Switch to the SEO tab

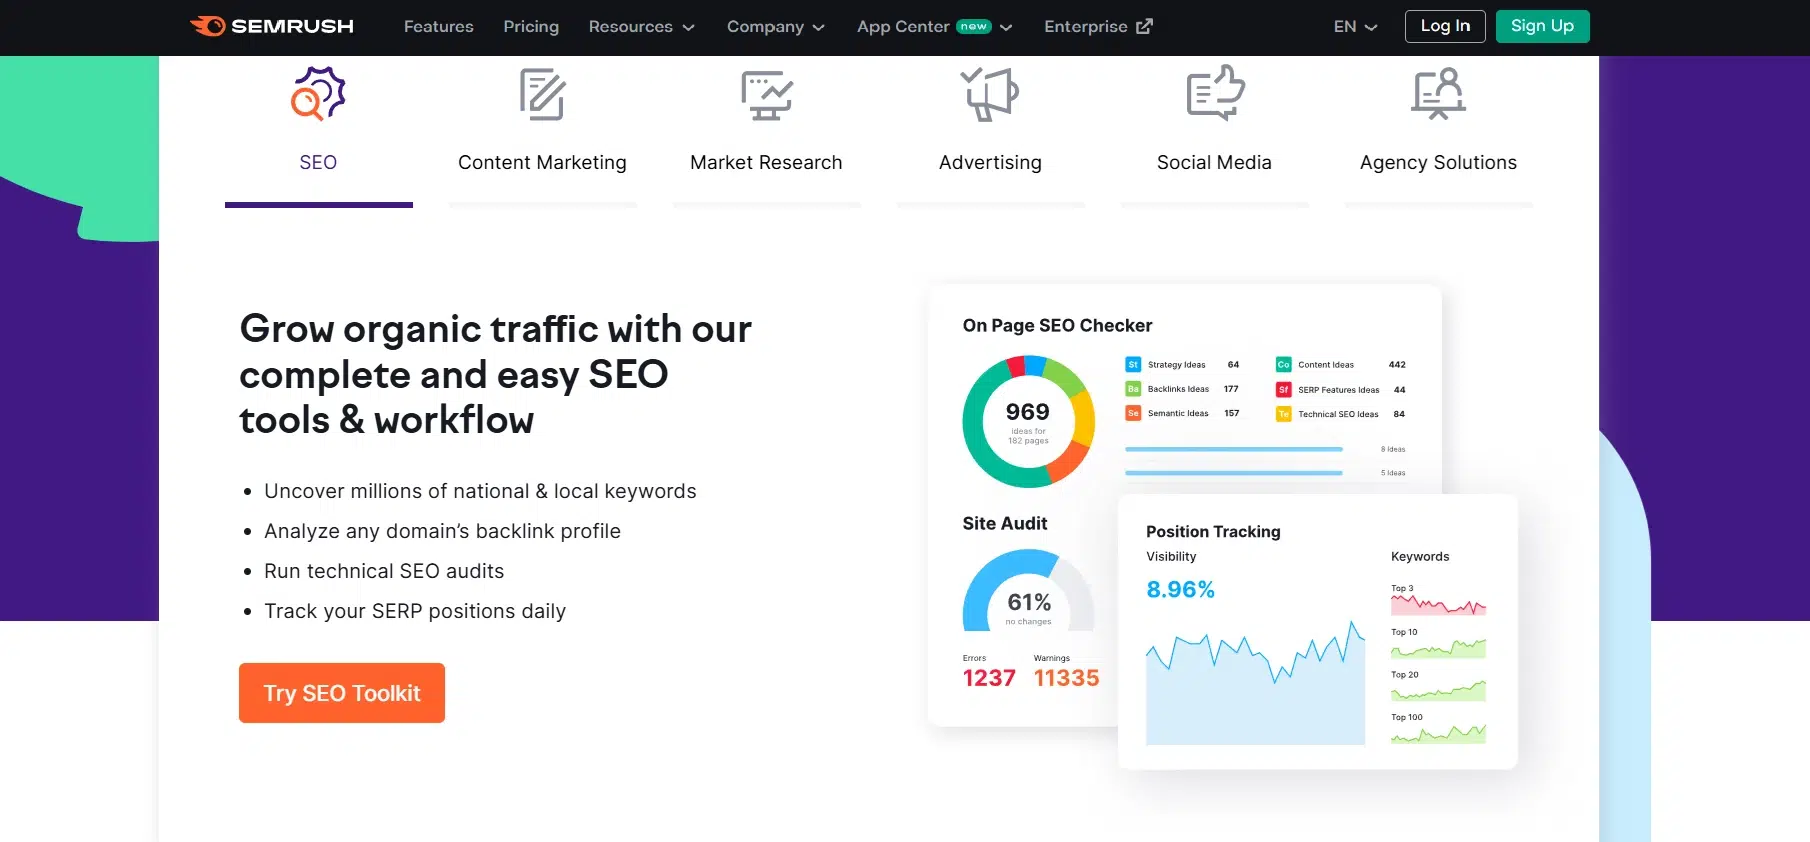pos(318,163)
